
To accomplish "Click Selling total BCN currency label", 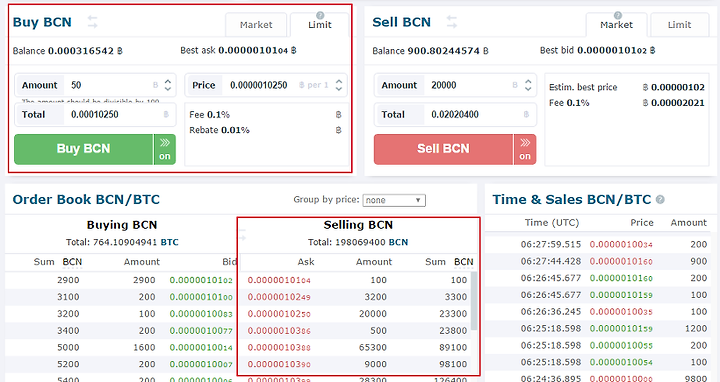I will coord(398,242).
